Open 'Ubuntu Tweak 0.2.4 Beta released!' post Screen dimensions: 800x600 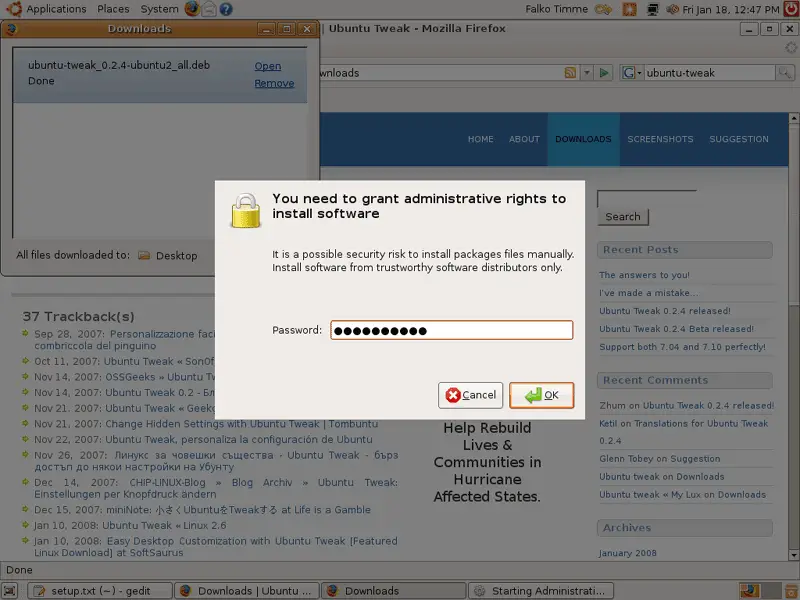pos(677,329)
